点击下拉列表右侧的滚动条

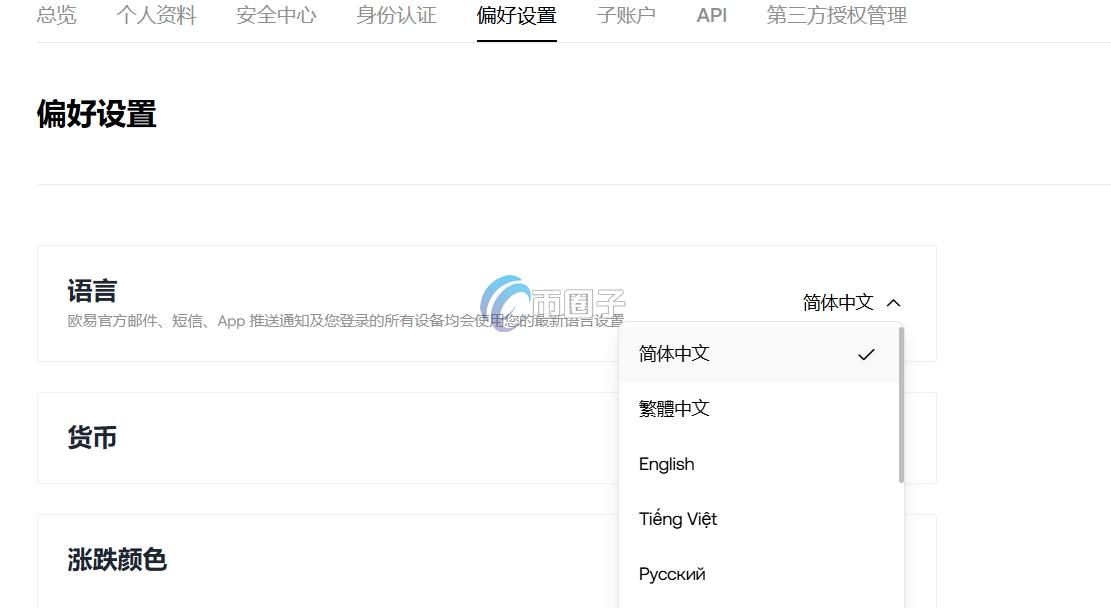(898, 400)
